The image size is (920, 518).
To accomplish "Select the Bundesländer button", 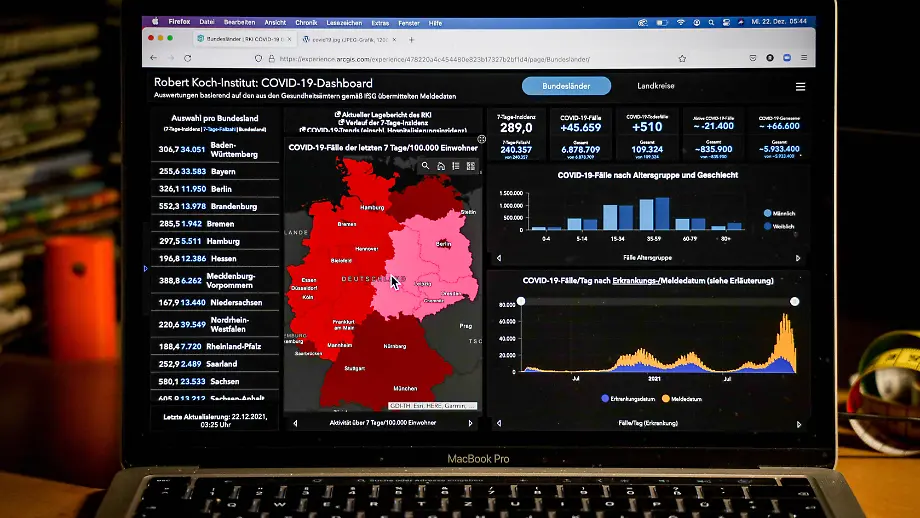I will coord(564,87).
